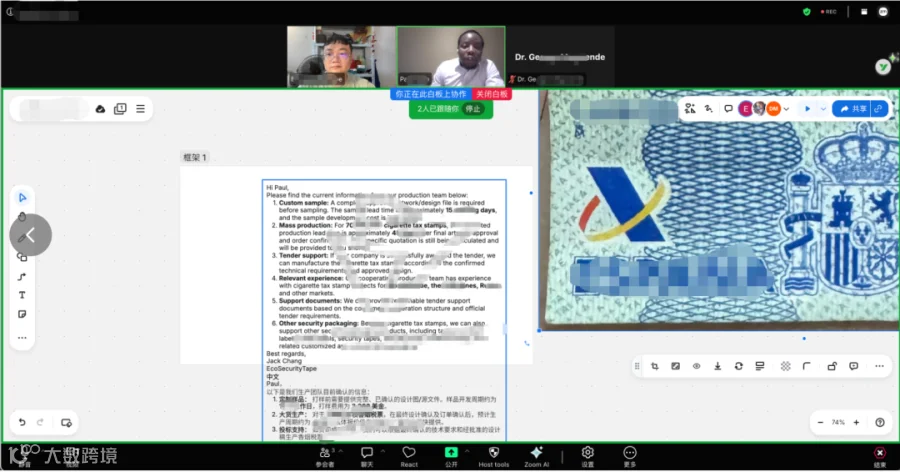This screenshot has width=900, height=472.
Task: Select the Hi Paul text box
Action: [384, 310]
